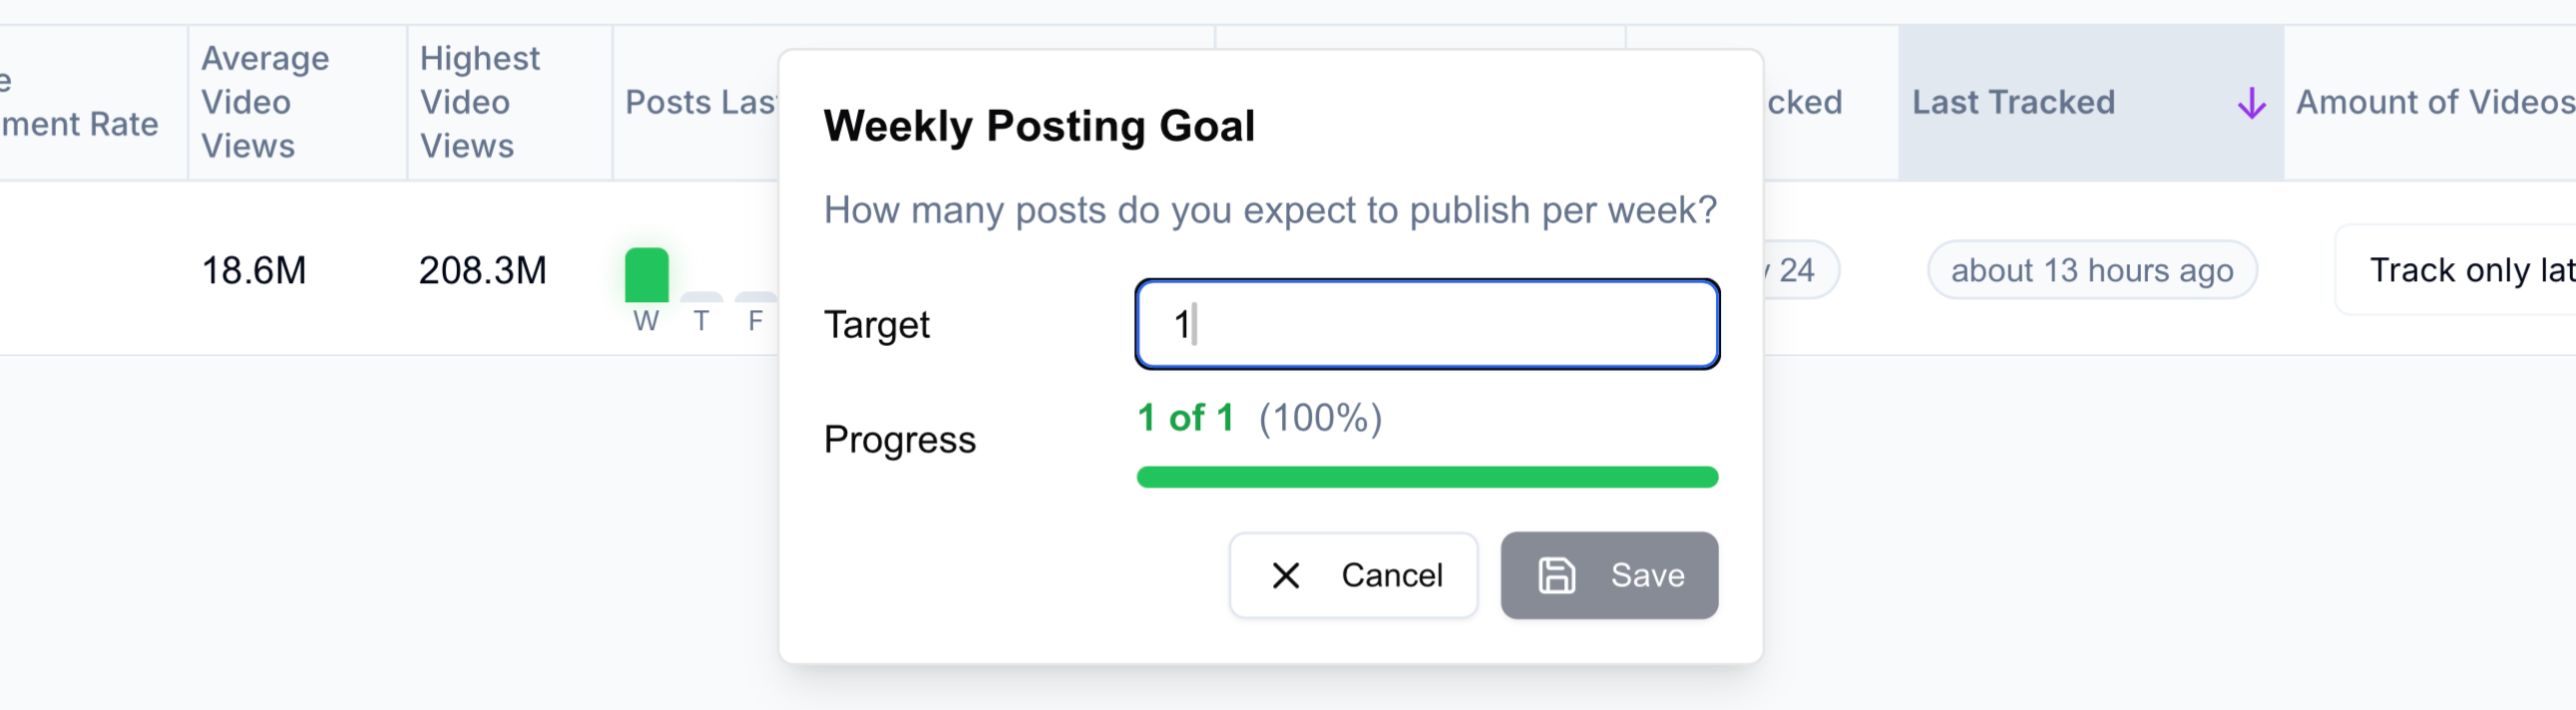
Task: Click the 'about 13 hours ago' badge
Action: click(x=2091, y=270)
